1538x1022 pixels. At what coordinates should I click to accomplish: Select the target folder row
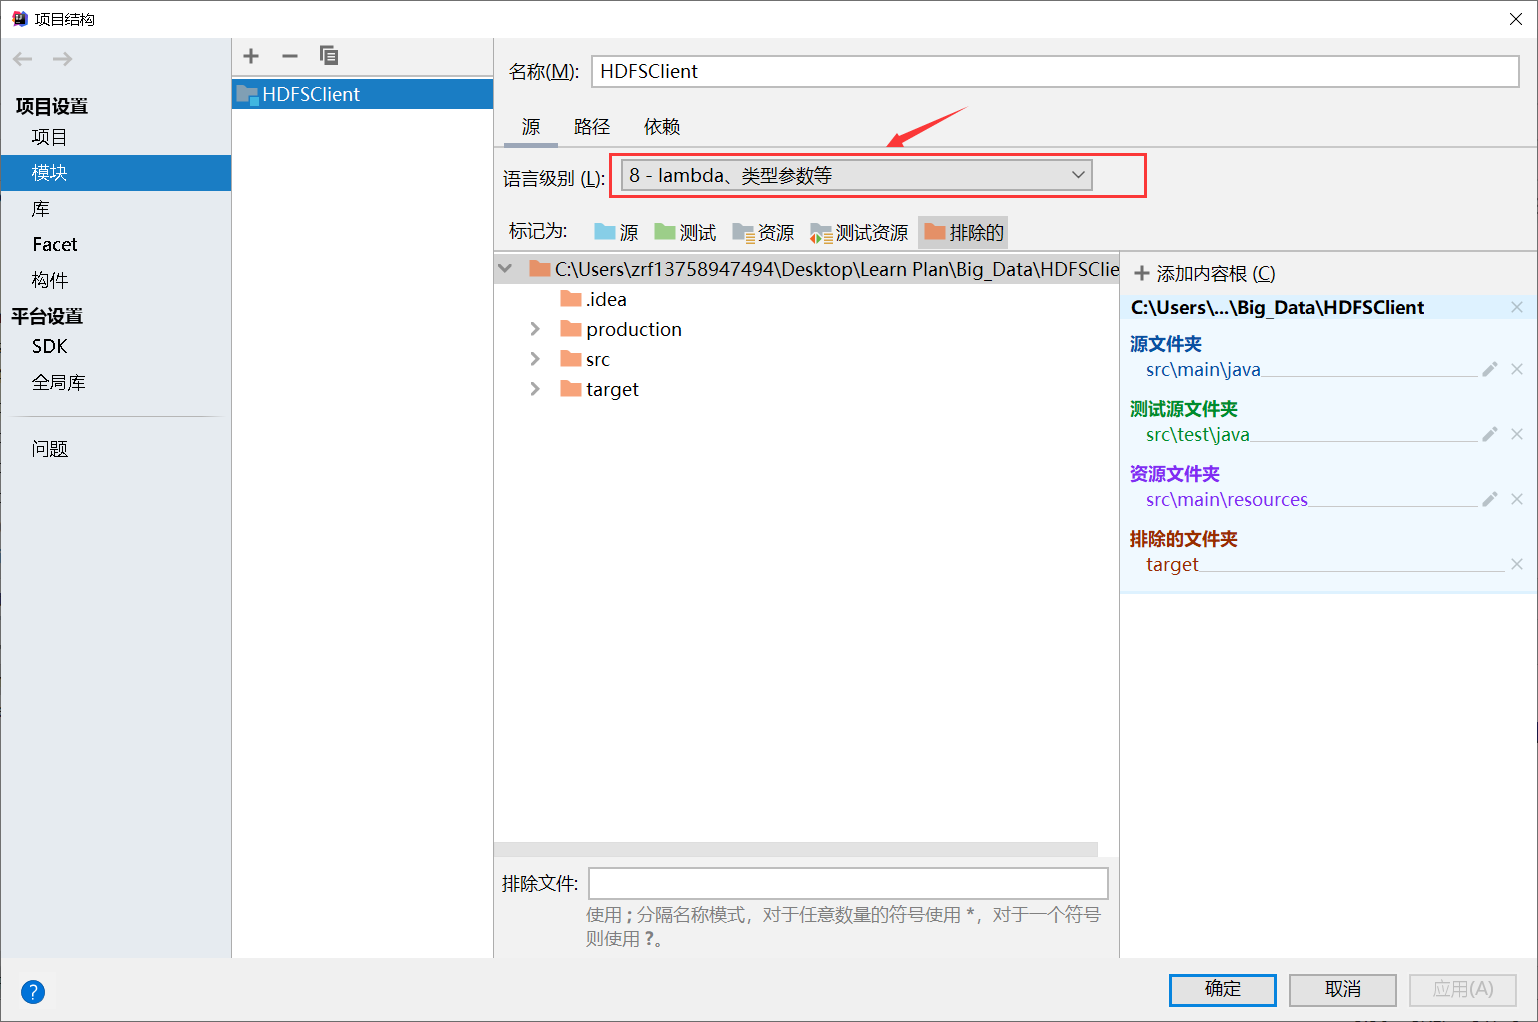click(x=599, y=389)
